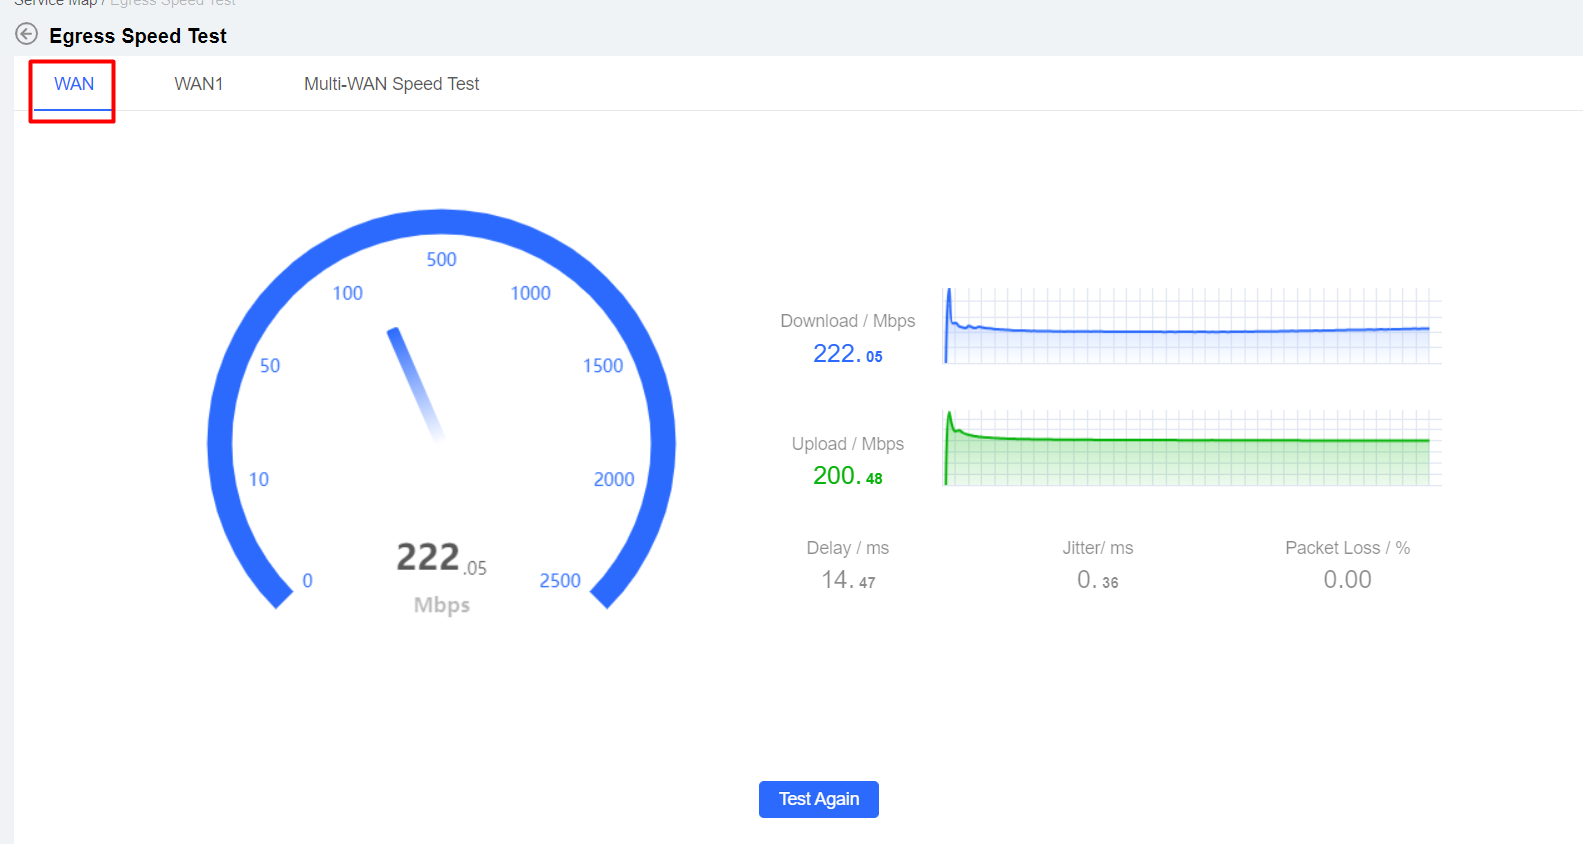The height and width of the screenshot is (844, 1583).
Task: Click the Service Map breadcrumb link
Action: 54,3
